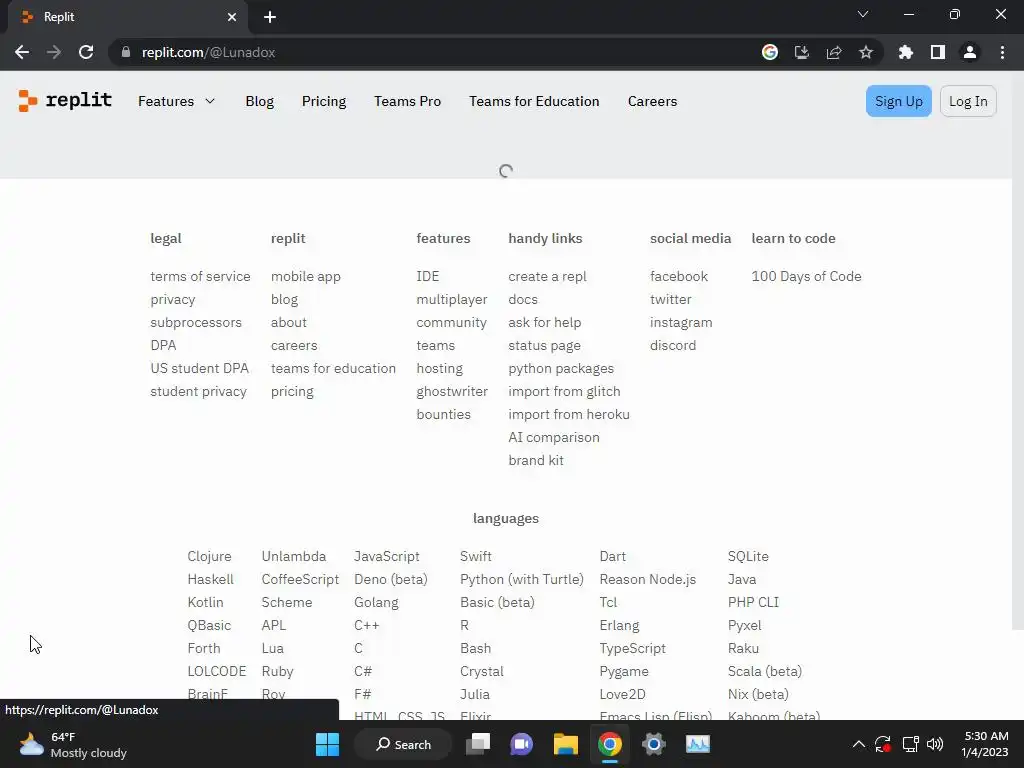The width and height of the screenshot is (1024, 768).
Task: Open the weather widget on taskbar
Action: click(73, 744)
